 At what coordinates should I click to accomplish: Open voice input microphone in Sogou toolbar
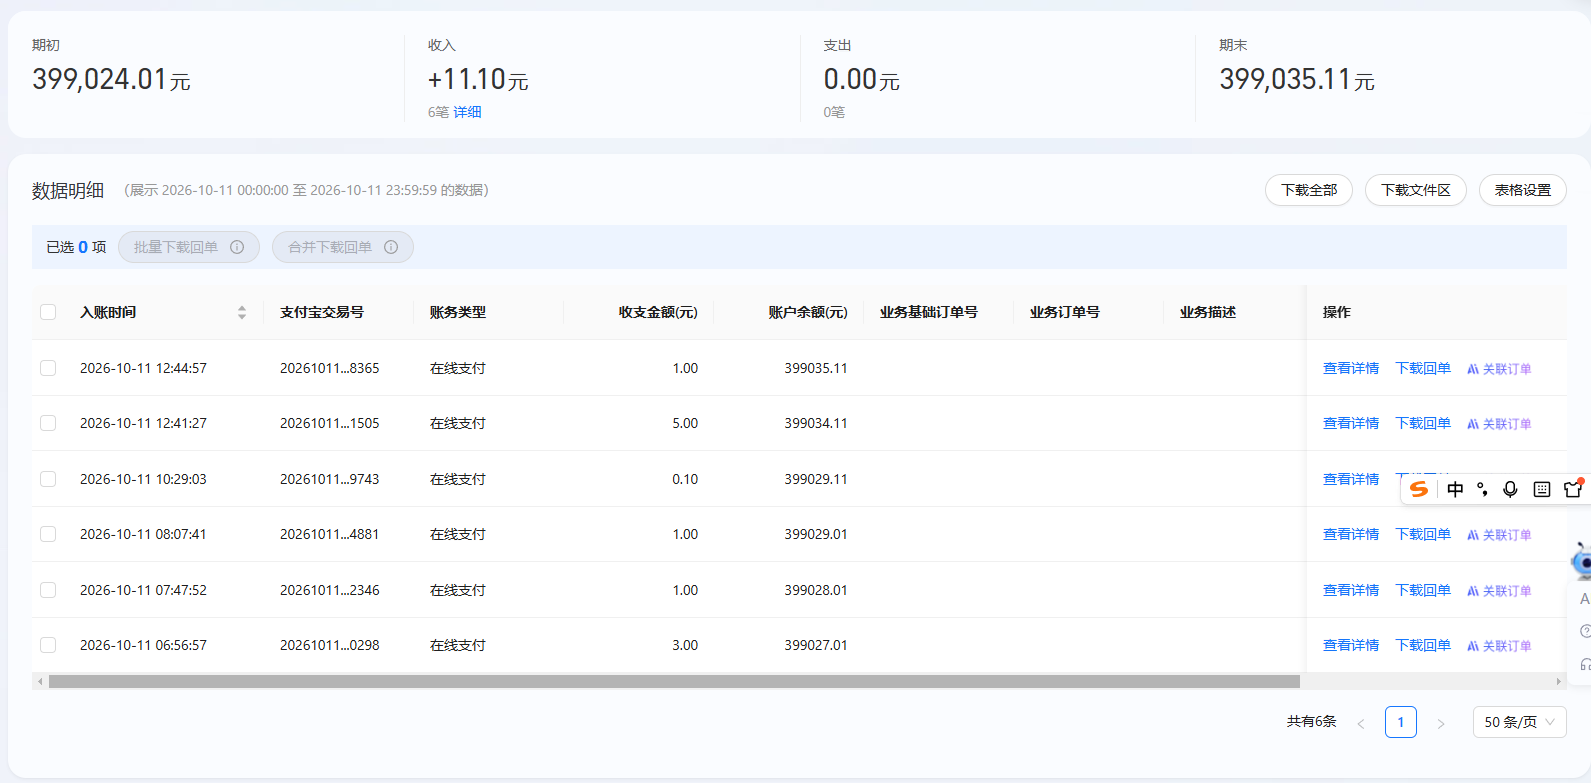(1510, 489)
